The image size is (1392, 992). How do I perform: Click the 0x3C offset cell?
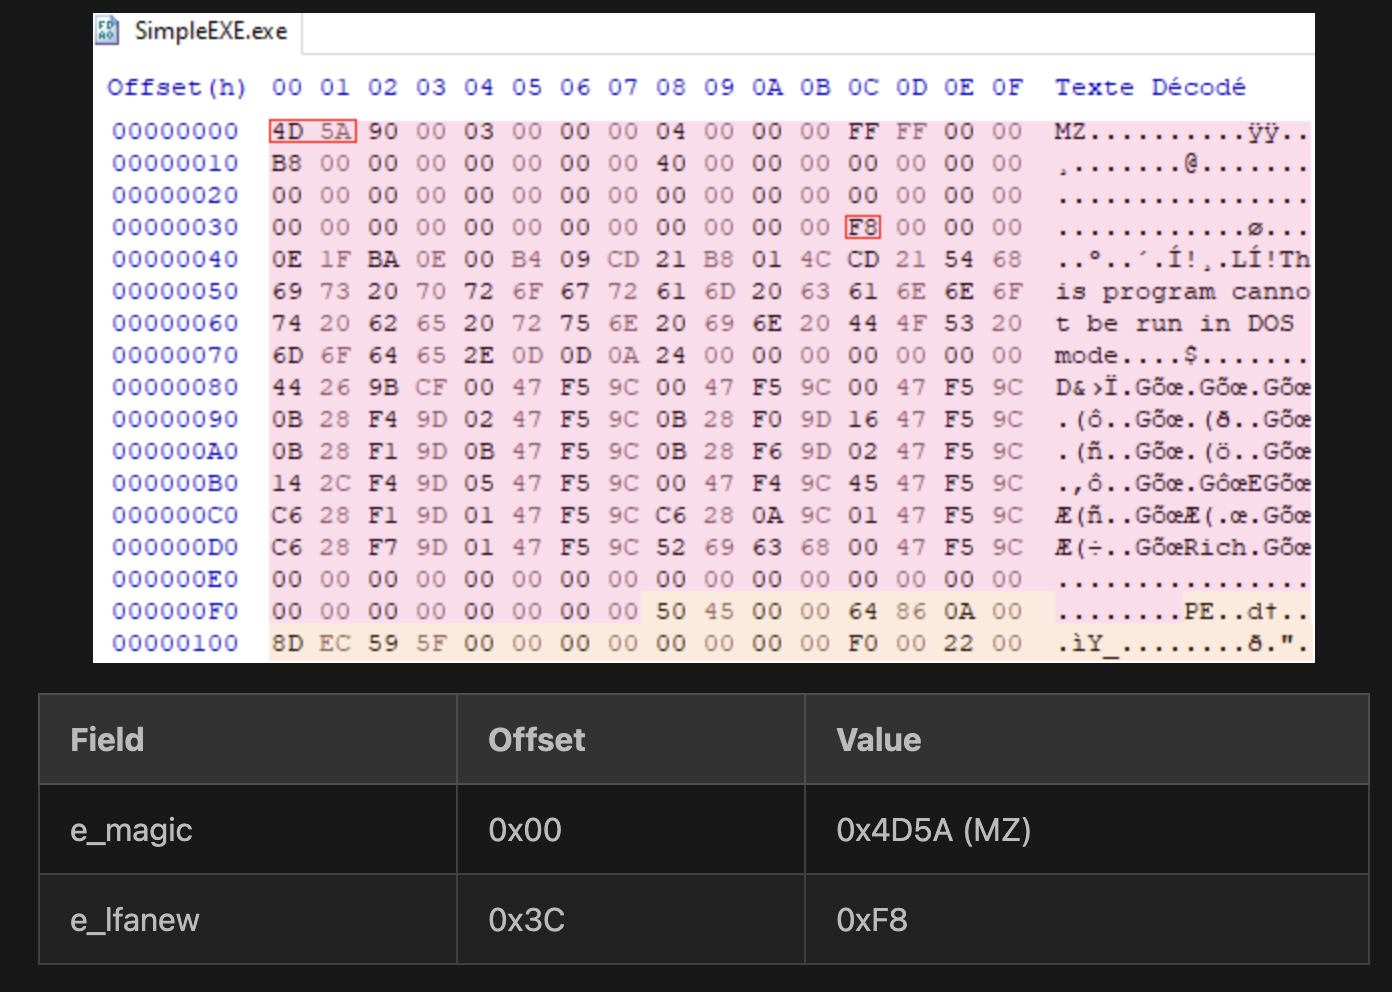pyautogui.click(x=526, y=920)
